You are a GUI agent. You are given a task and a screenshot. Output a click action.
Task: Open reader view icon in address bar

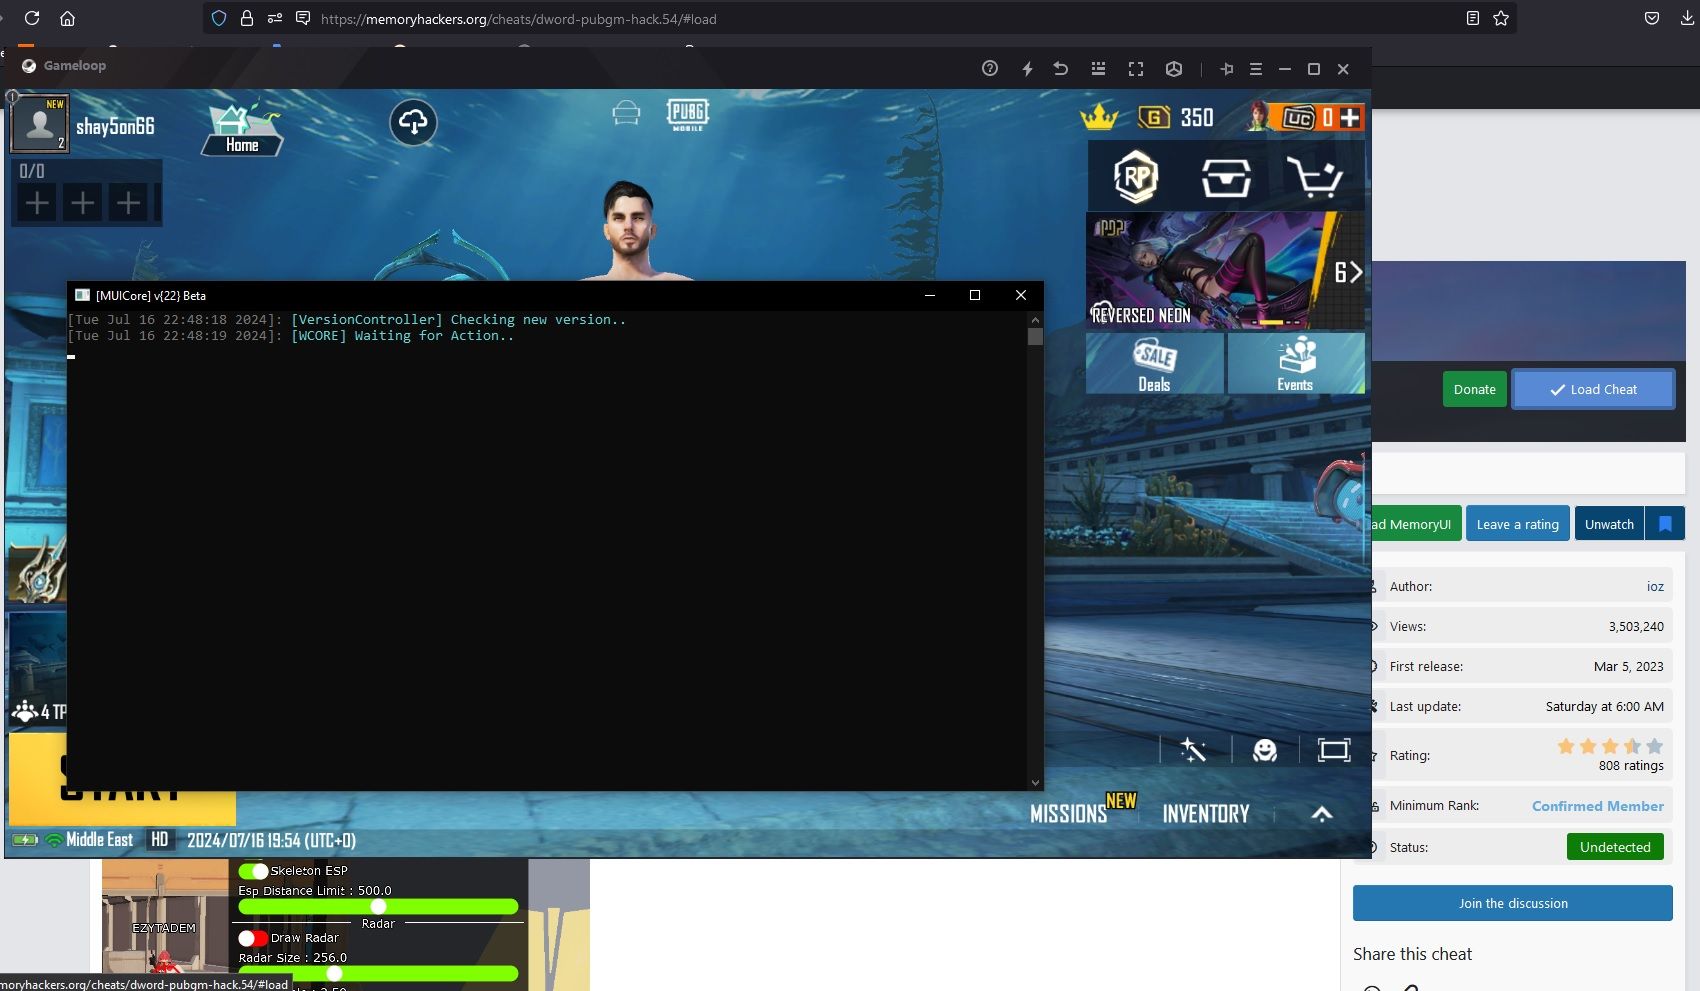pos(1472,18)
